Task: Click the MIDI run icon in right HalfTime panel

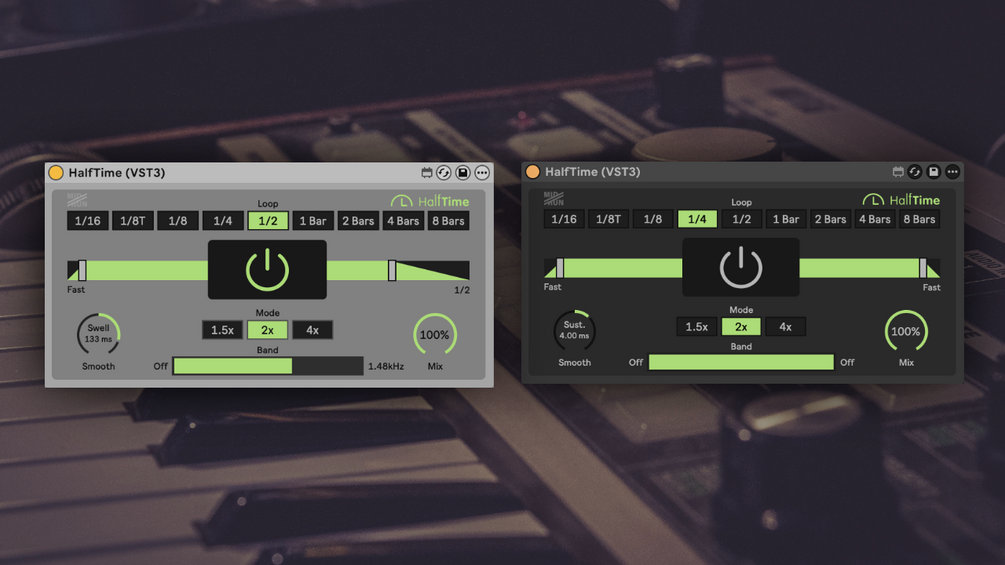Action: pyautogui.click(x=553, y=198)
